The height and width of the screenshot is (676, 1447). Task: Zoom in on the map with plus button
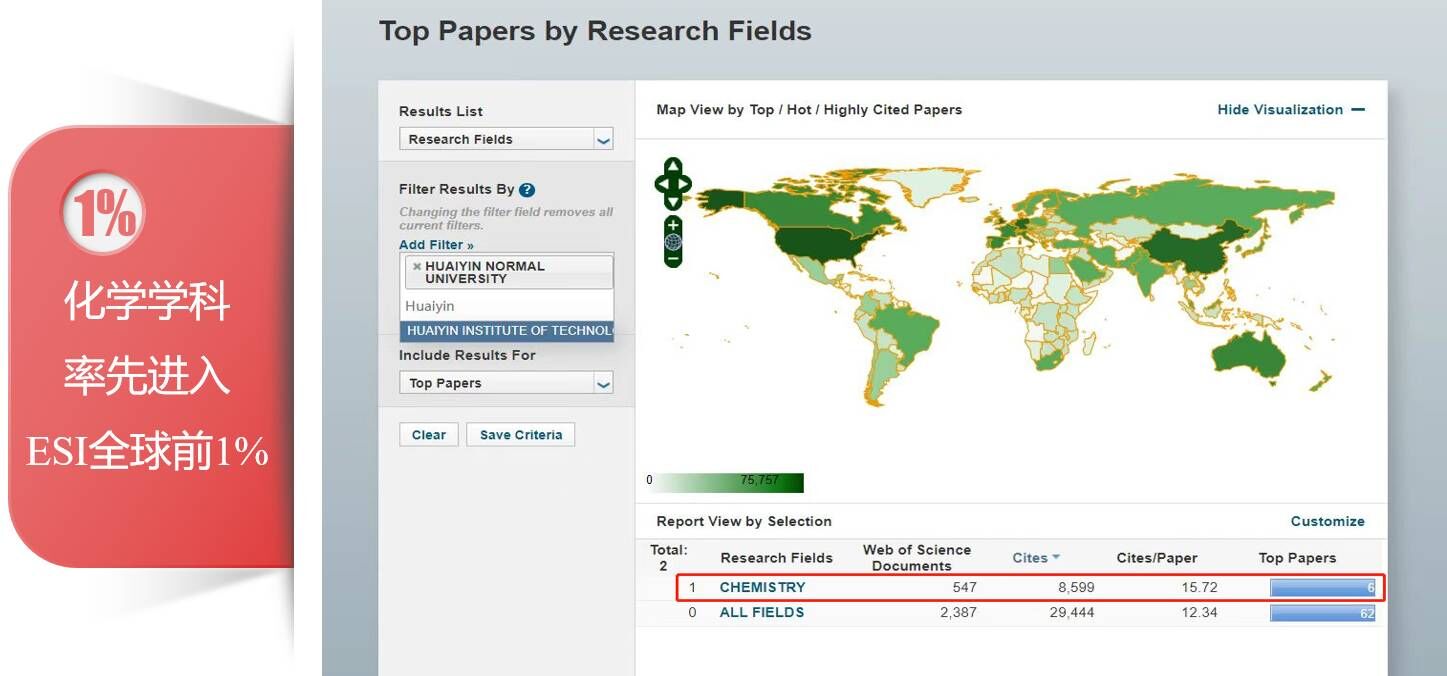[673, 225]
